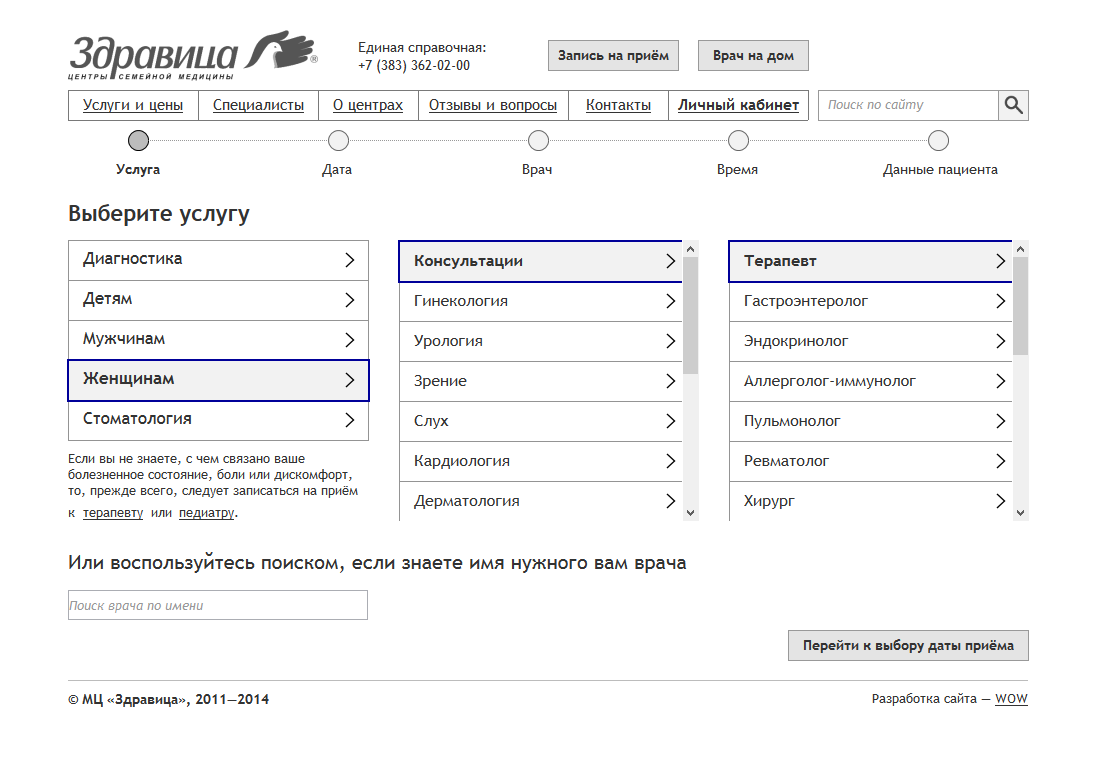Click the Услуга step circle
The image size is (1096, 781).
point(138,141)
